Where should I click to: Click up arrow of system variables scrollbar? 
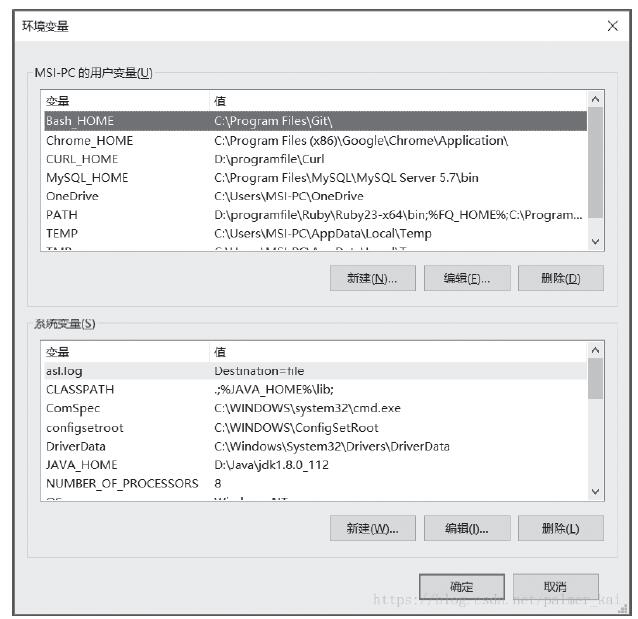pos(595,350)
